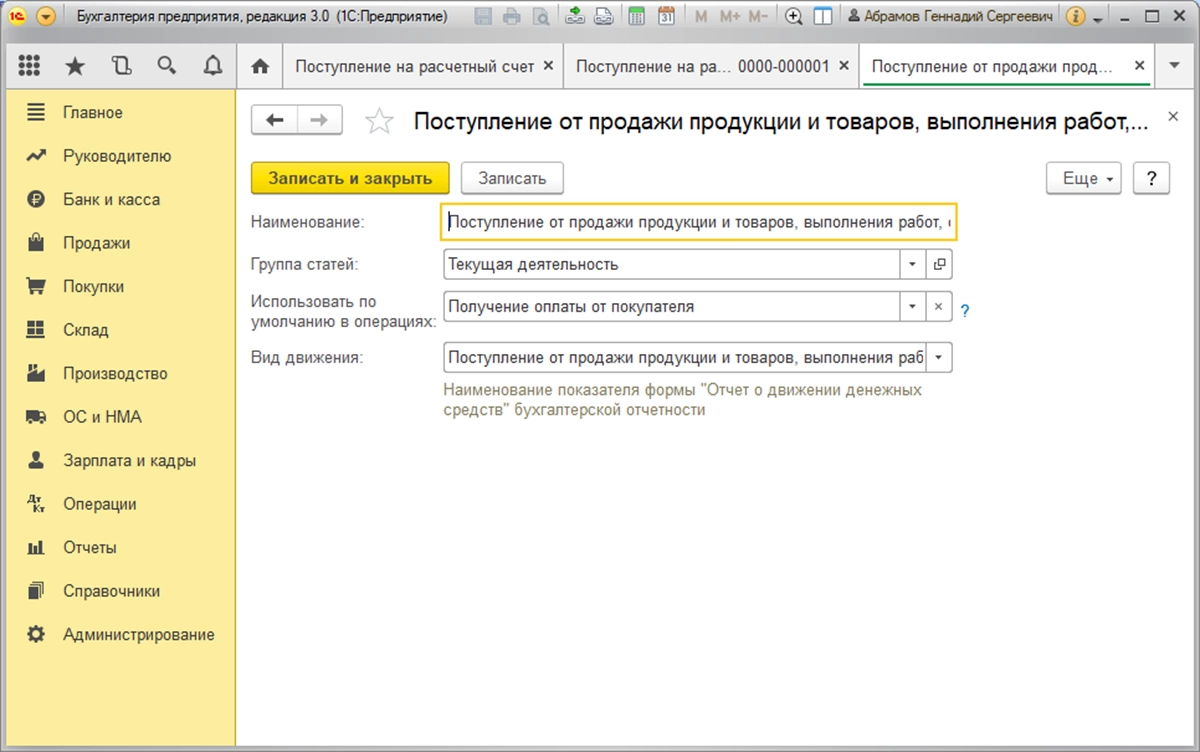The height and width of the screenshot is (752, 1200).
Task: Switch to Поступление на расчетный счет tab
Action: 412,66
